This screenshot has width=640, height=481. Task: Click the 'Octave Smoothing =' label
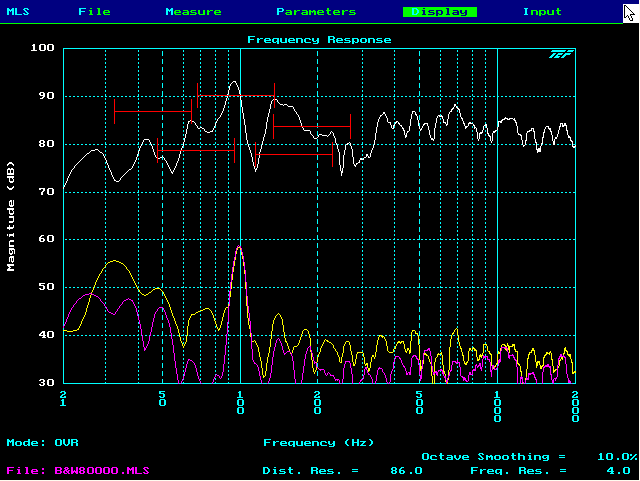click(493, 457)
